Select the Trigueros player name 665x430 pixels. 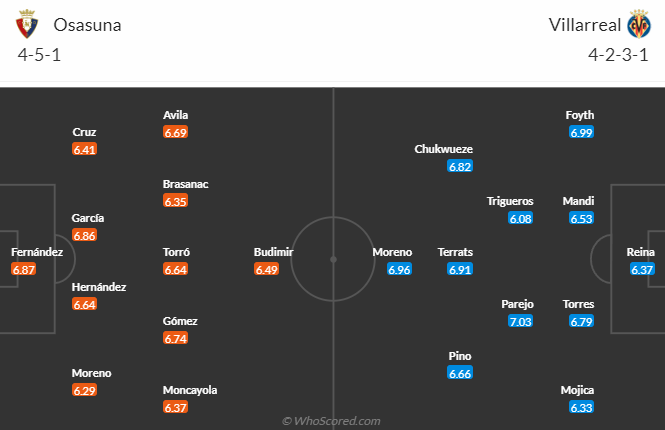510,201
